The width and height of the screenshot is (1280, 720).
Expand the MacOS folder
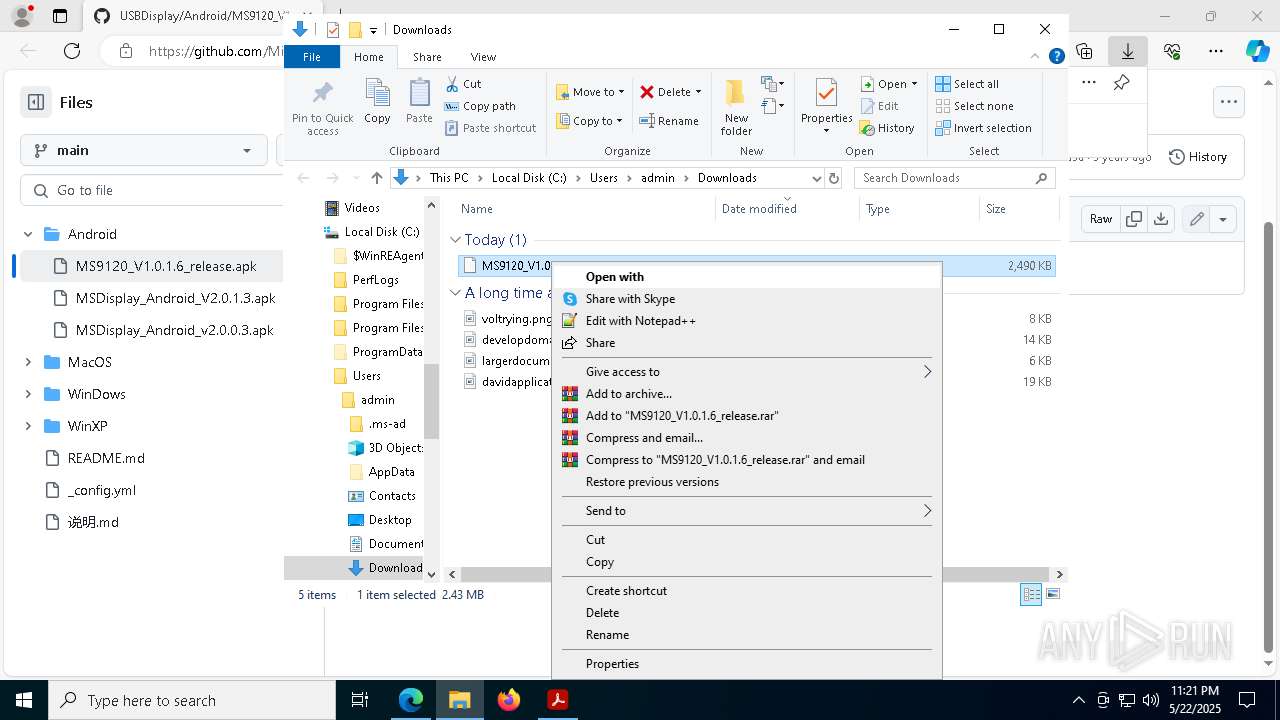28,362
